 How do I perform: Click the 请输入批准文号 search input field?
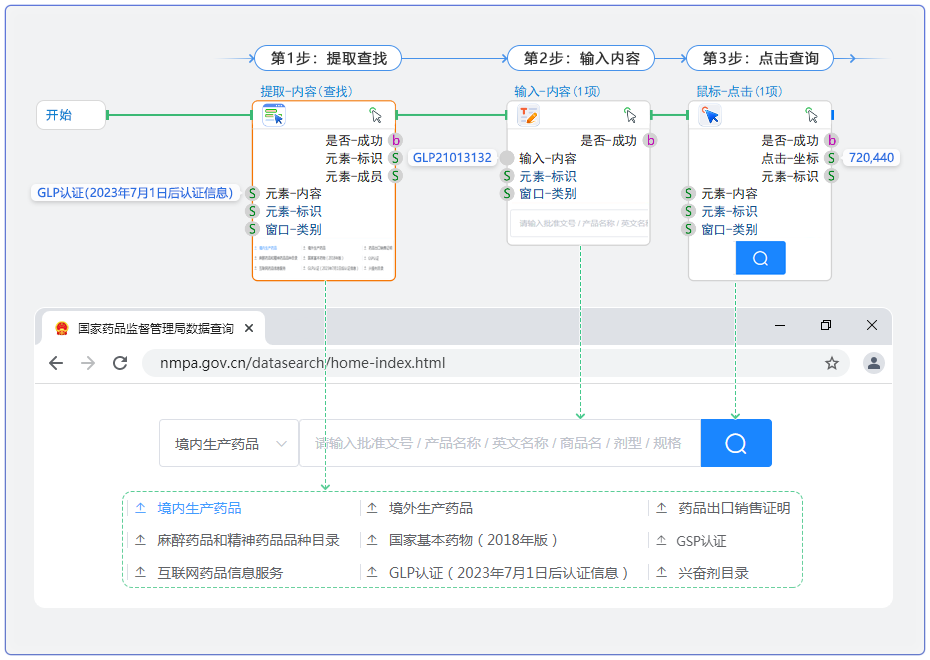499,443
